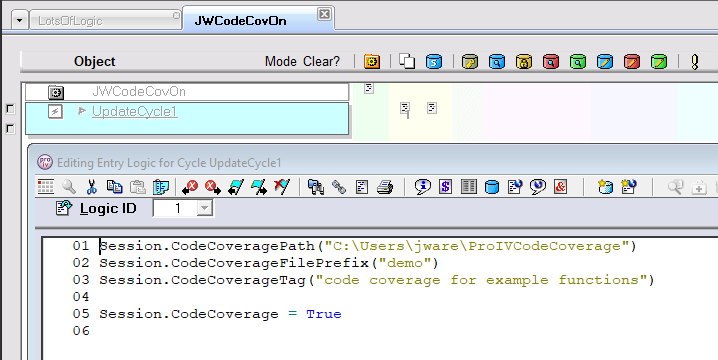Click the blue S database icon

point(434,61)
